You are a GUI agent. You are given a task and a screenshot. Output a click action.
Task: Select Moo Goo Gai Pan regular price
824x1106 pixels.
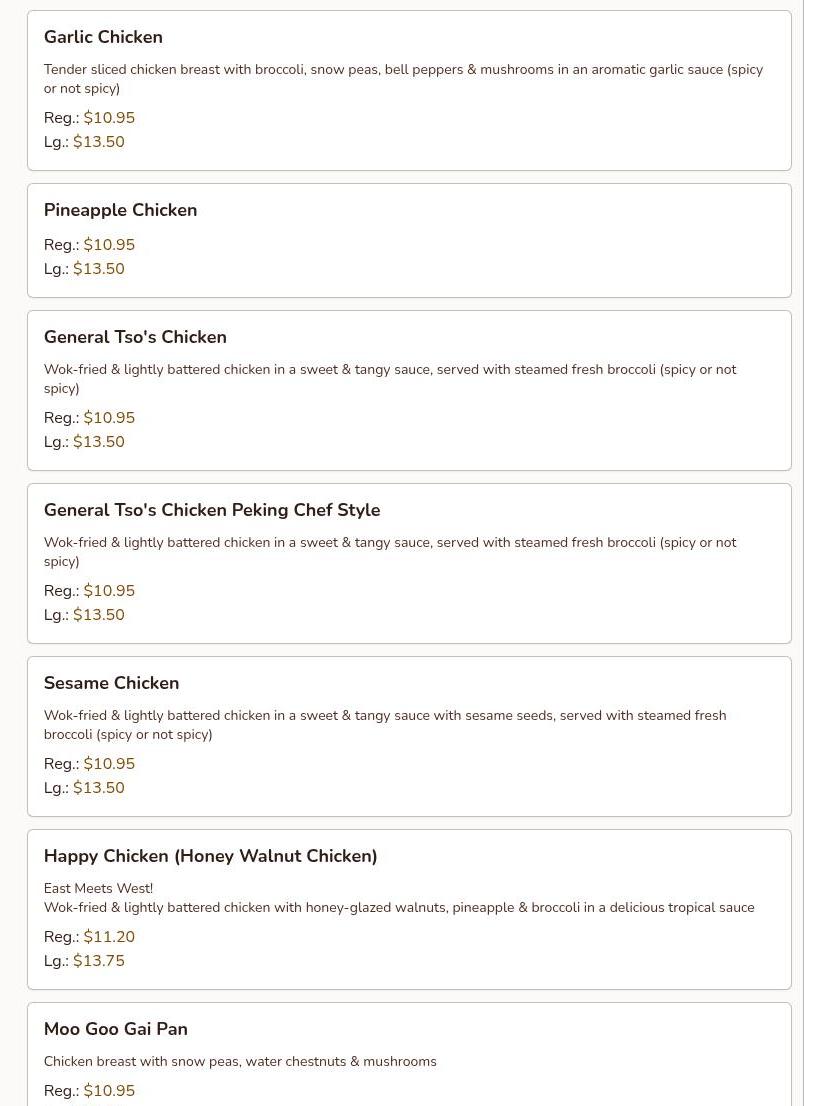point(109,1091)
